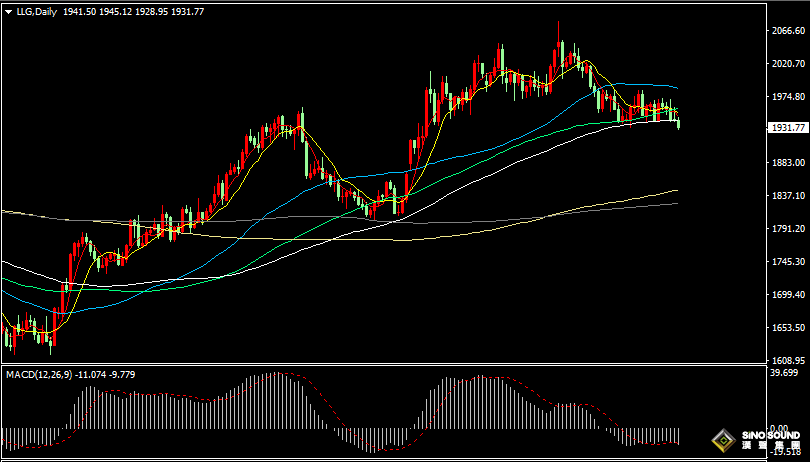Click the Sino Sound diamond logo icon
Viewport: 810px width, 462px height.
click(724, 441)
